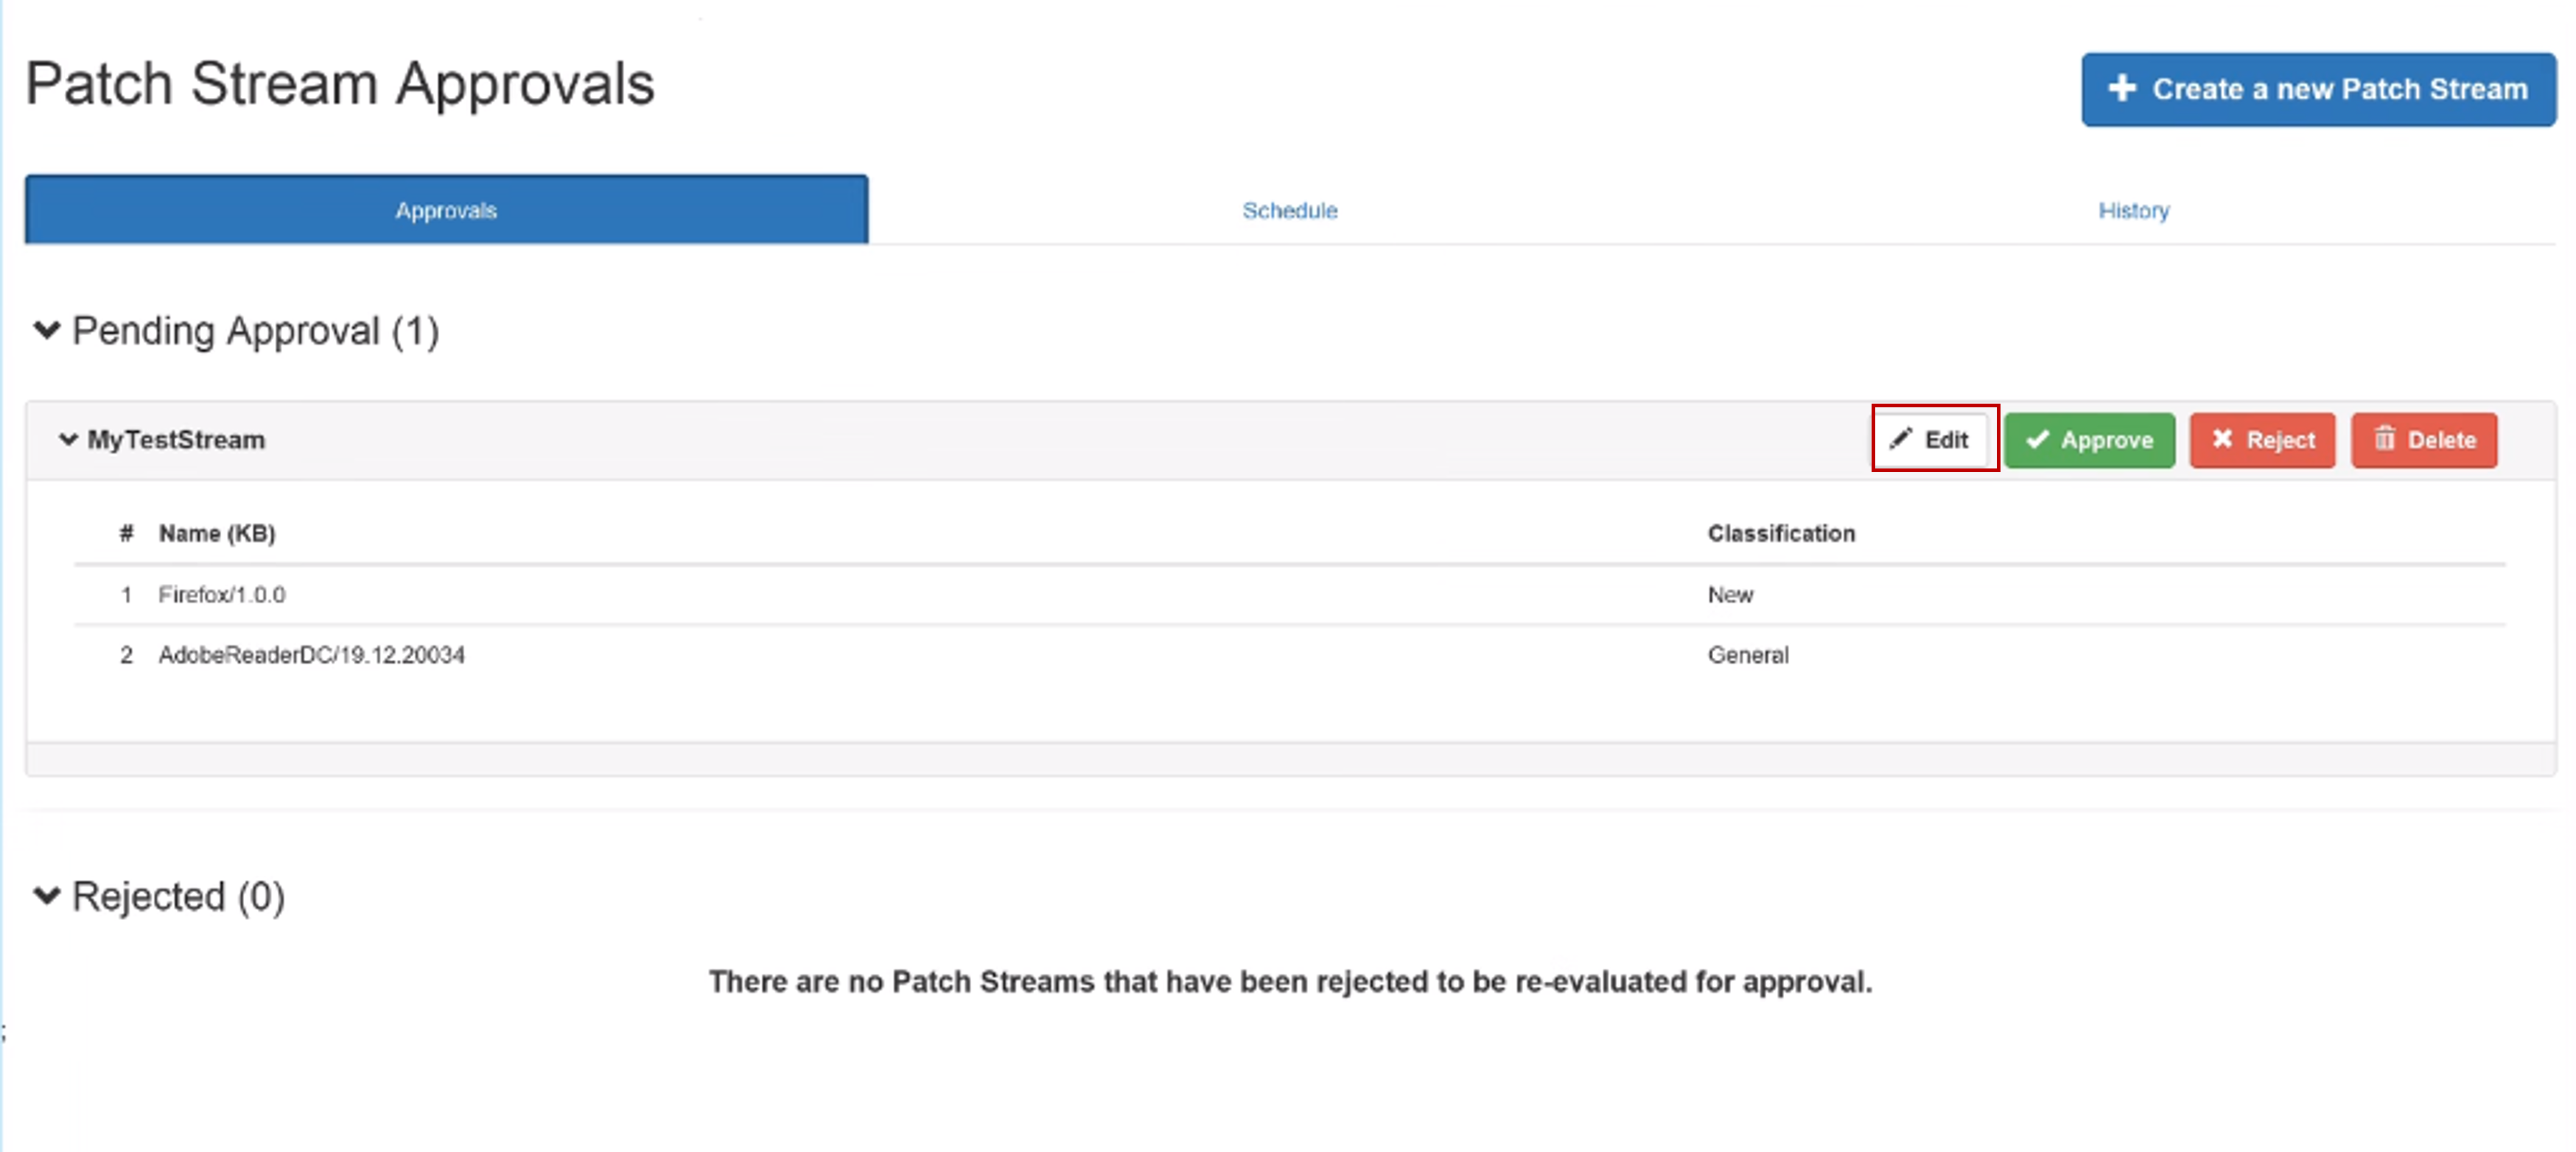Click the AdobeReaderDC/19.12.20034 patch row
The width and height of the screenshot is (2576, 1152).
(311, 655)
